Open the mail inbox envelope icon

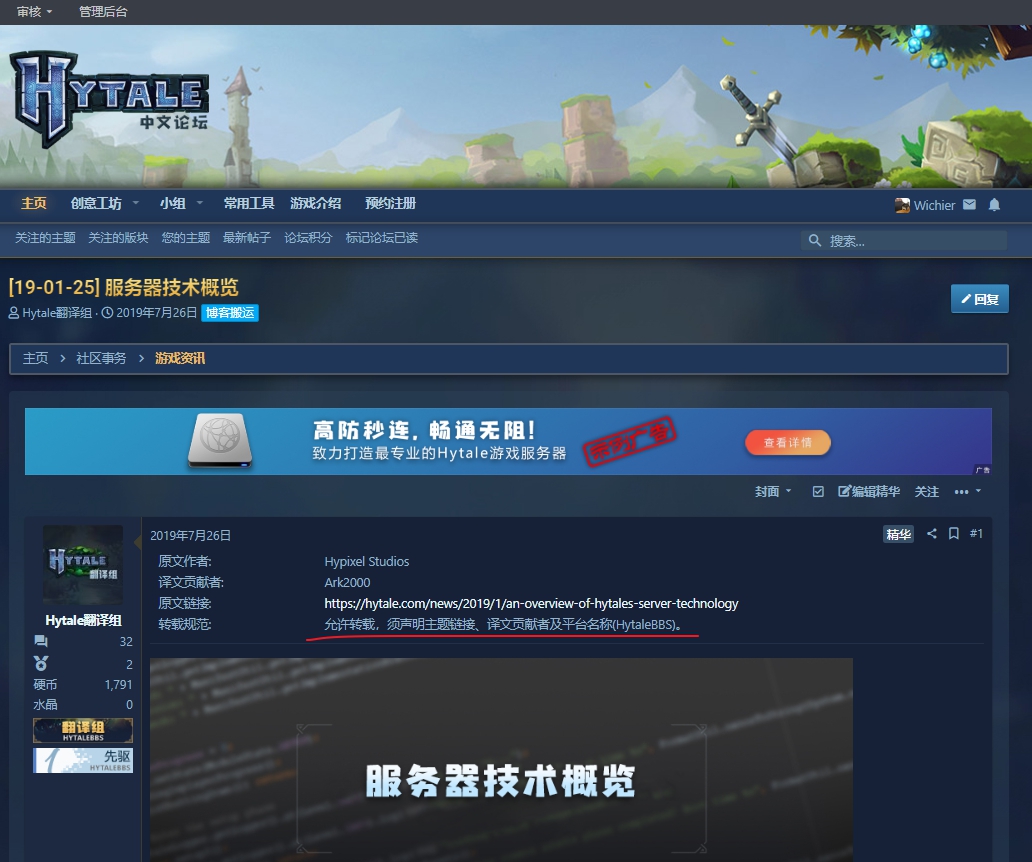pos(969,205)
